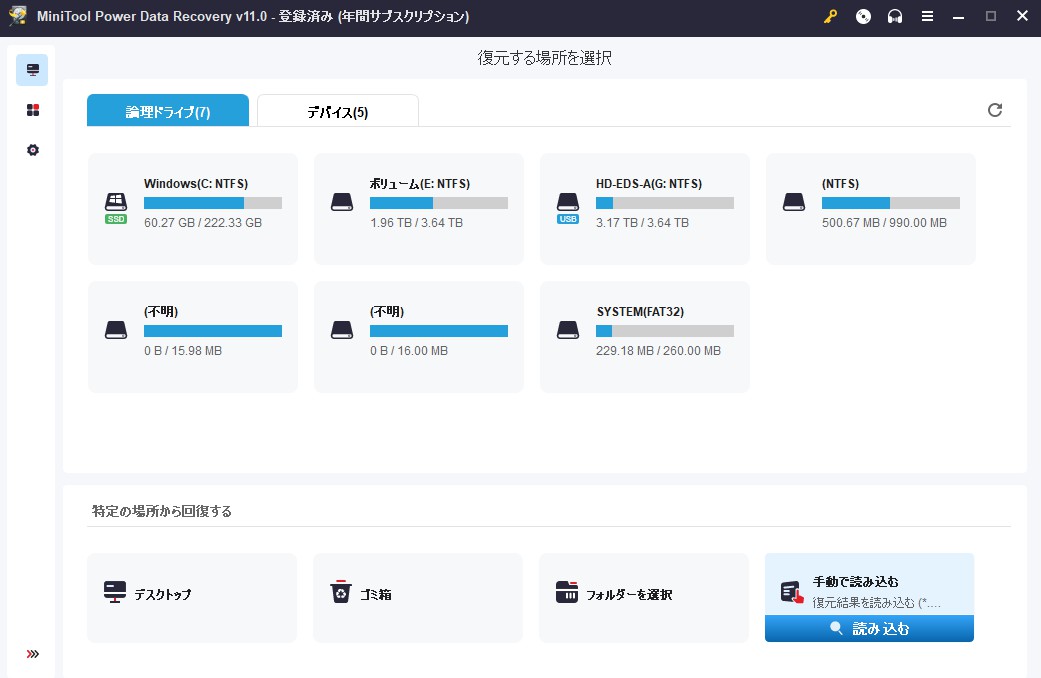Select the HD-EDS-A(G: NTFS) label
Viewport: 1041px width, 678px height.
(649, 184)
